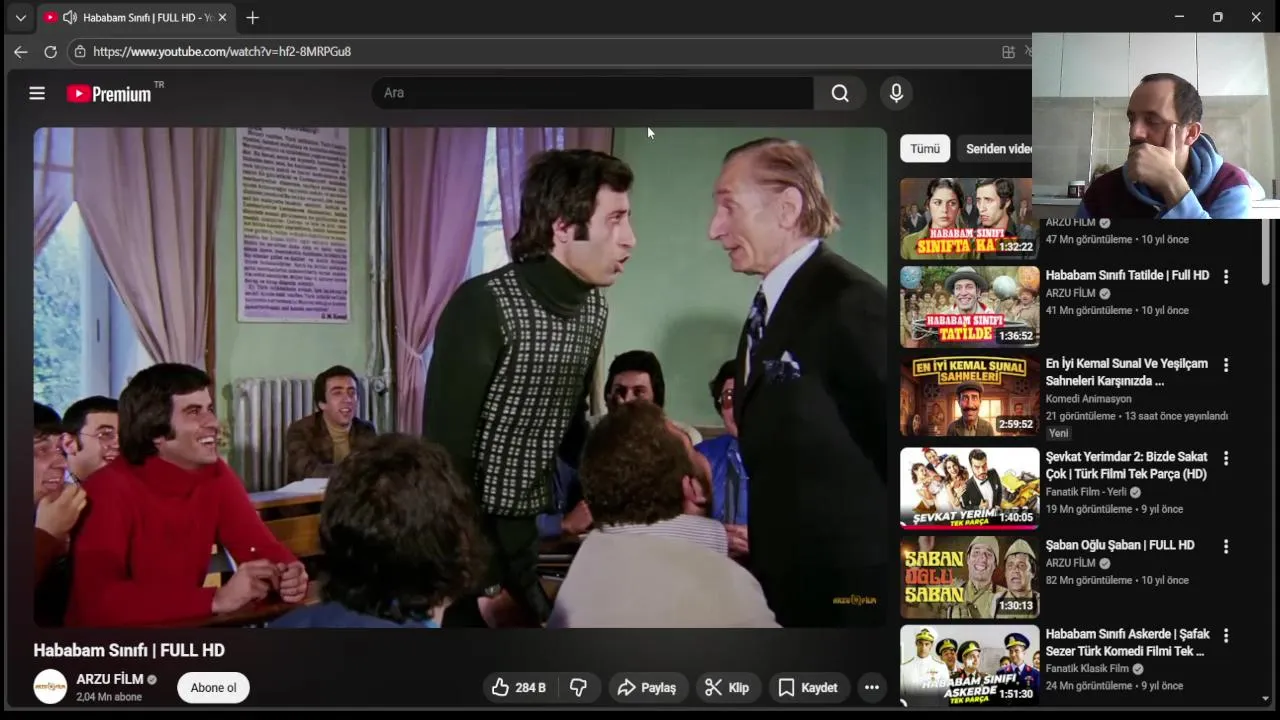
Task: Open ARZU FİLM channel avatar
Action: pyautogui.click(x=50, y=687)
